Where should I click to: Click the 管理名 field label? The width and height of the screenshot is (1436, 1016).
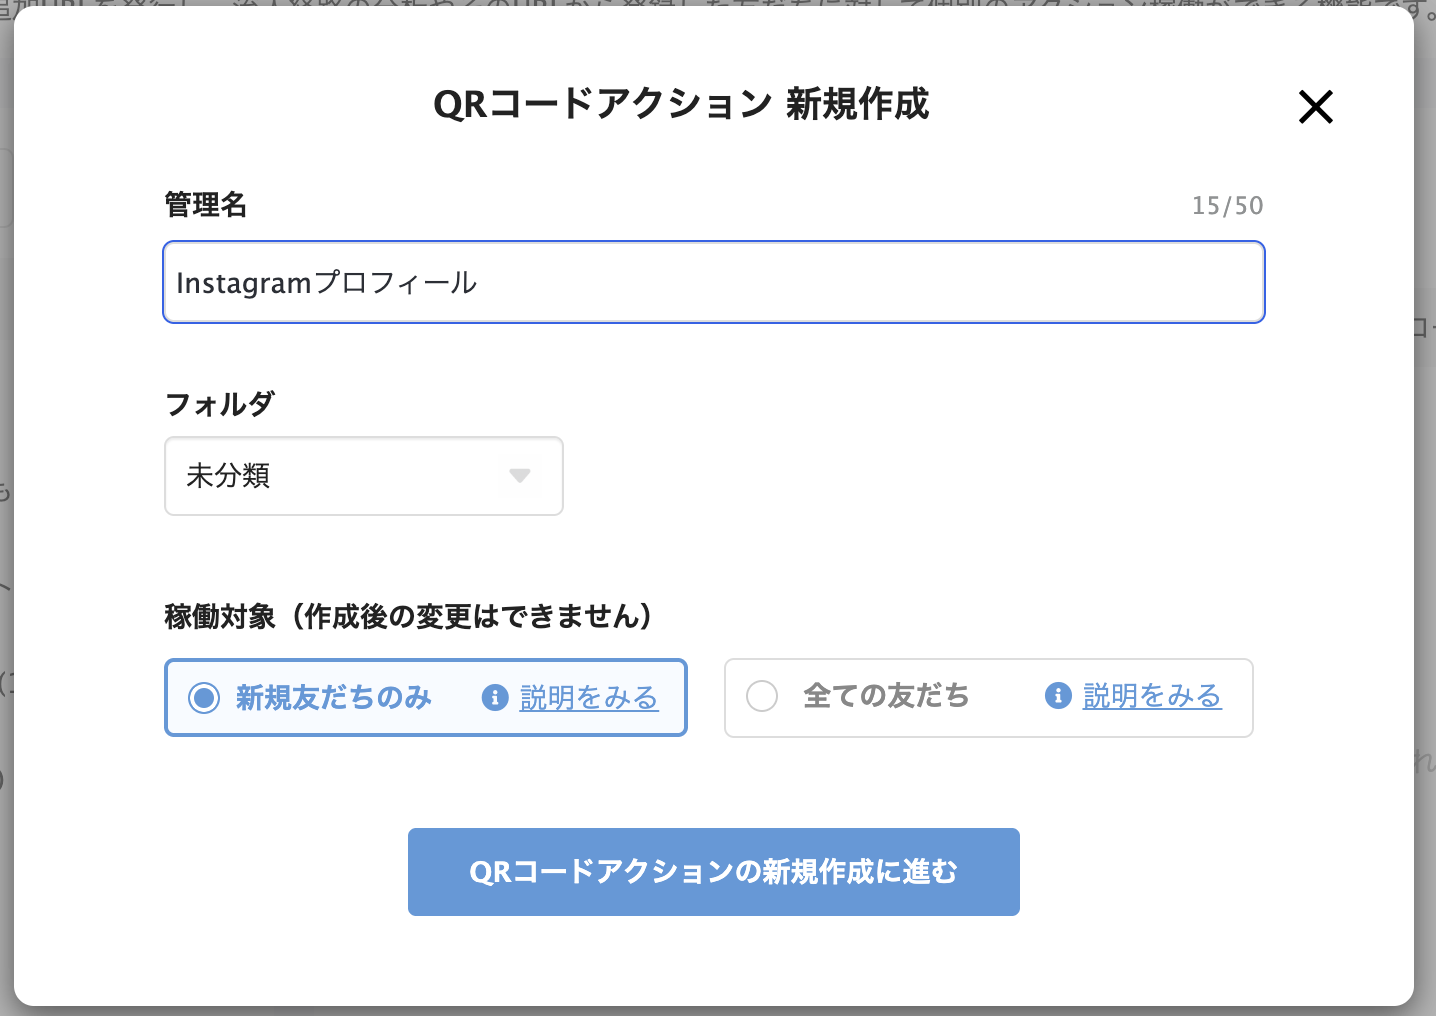[206, 205]
